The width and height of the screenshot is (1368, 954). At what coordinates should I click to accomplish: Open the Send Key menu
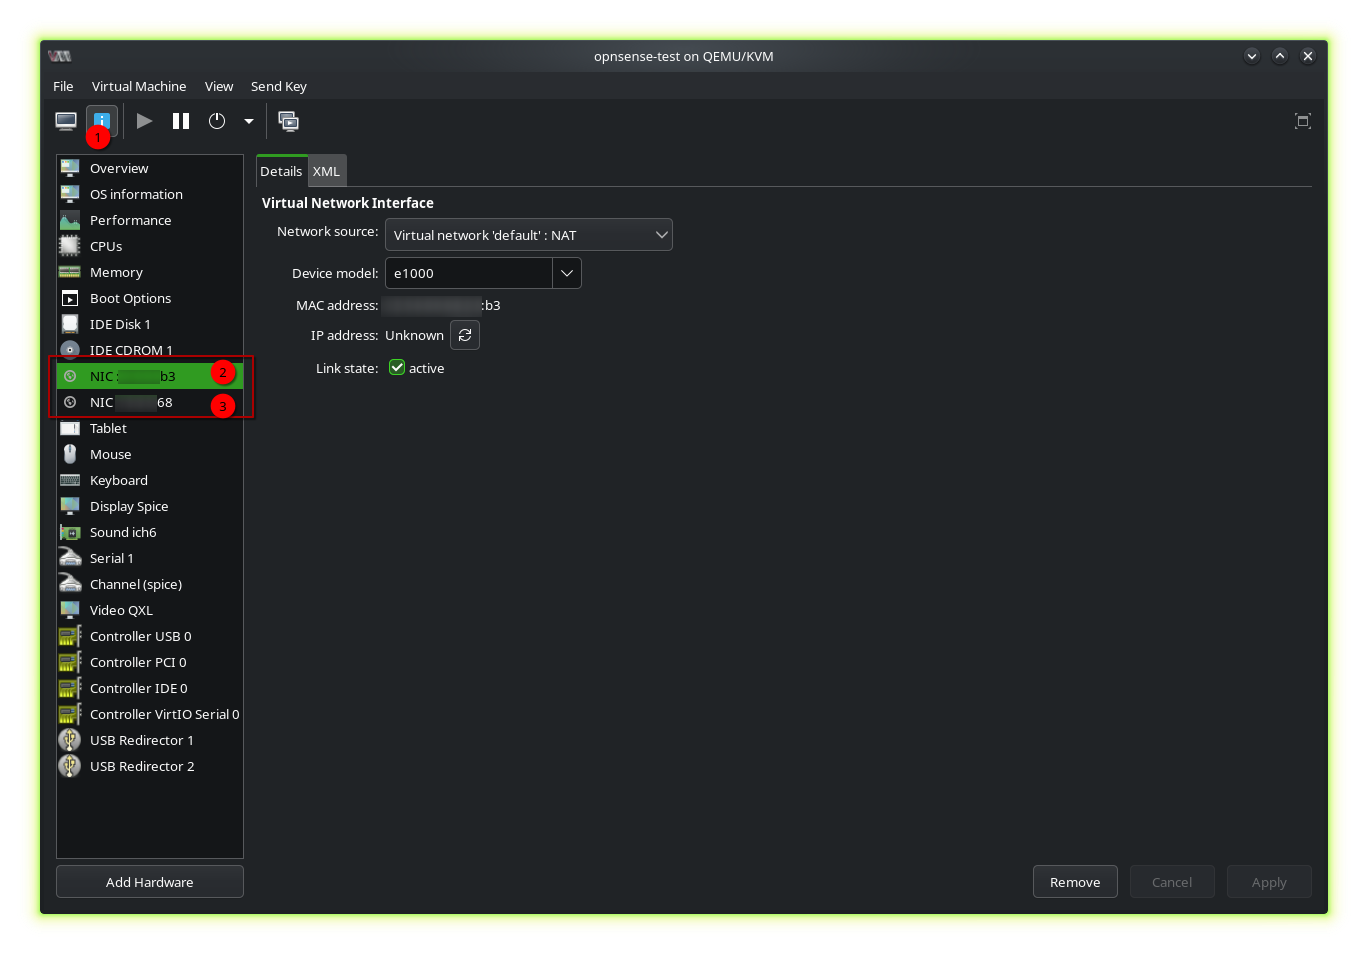point(278,86)
